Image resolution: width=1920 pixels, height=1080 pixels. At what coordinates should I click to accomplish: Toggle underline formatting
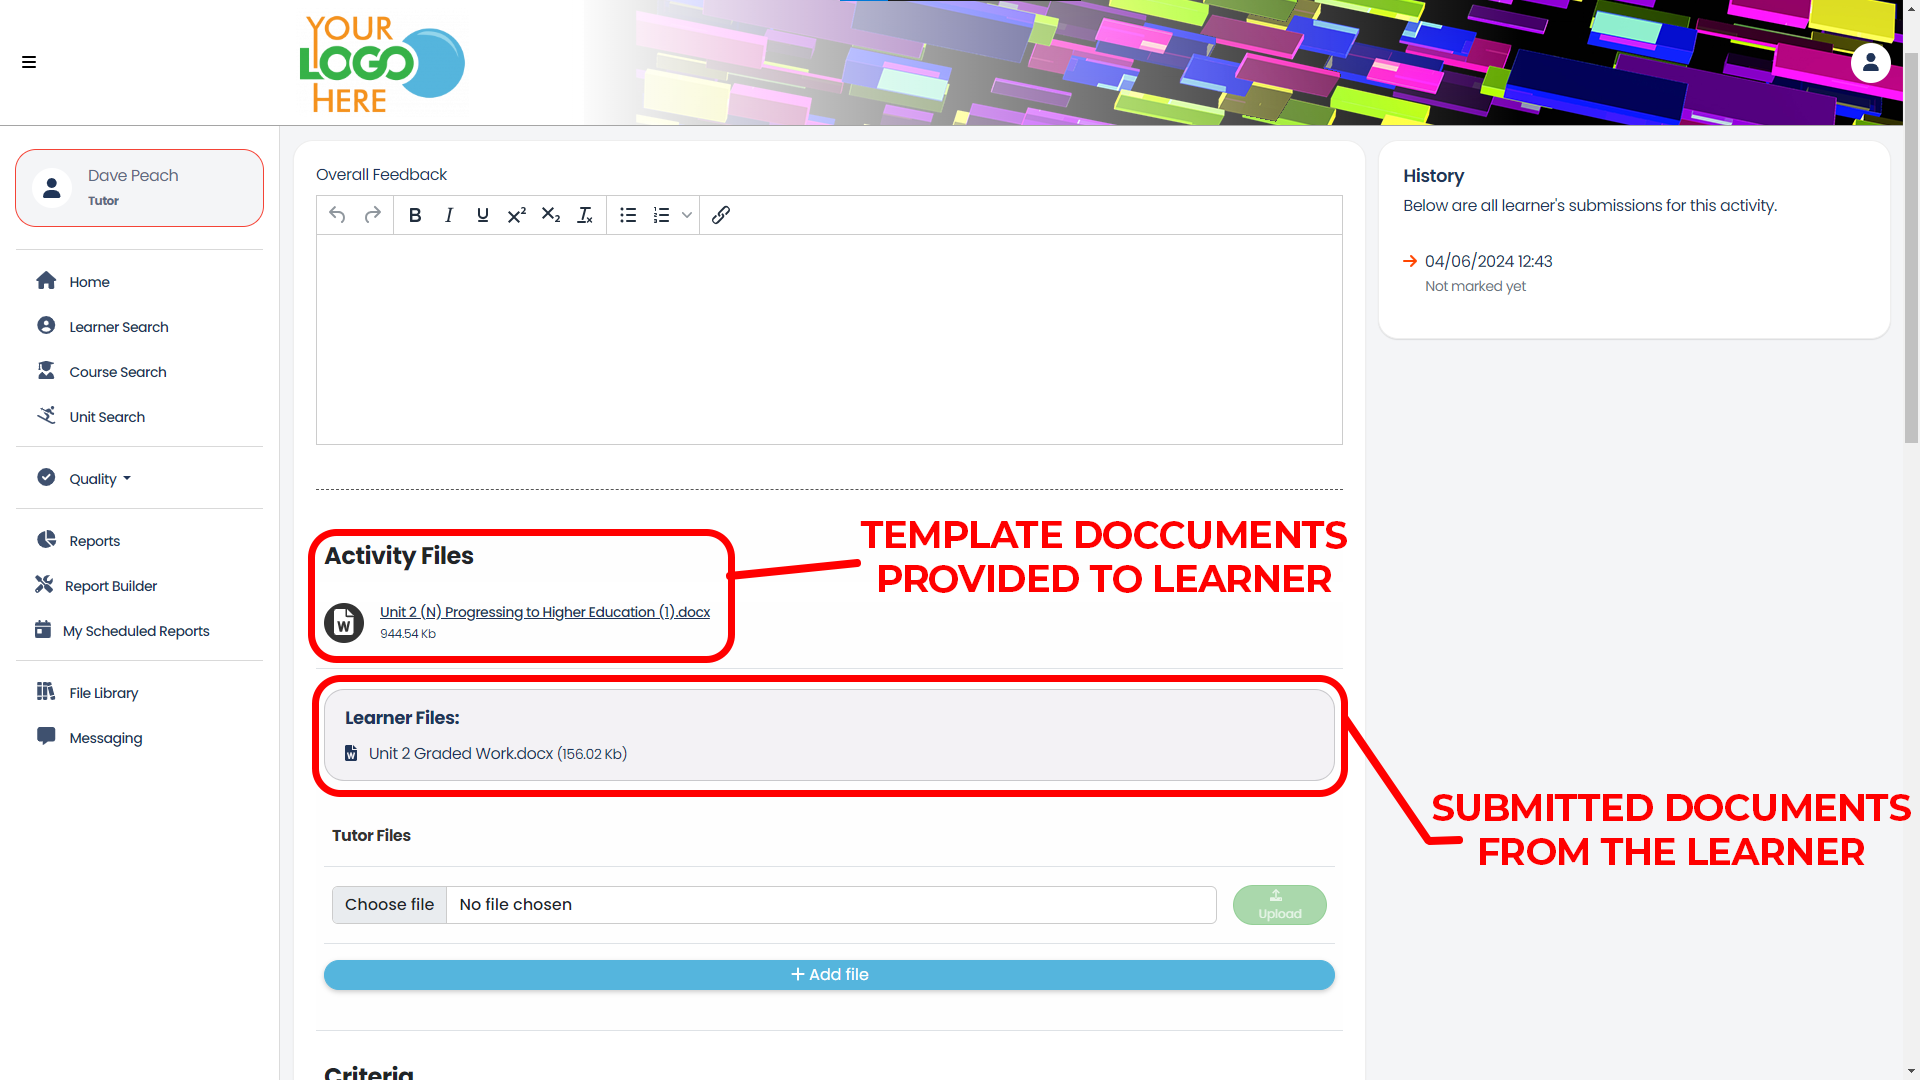[x=483, y=215]
